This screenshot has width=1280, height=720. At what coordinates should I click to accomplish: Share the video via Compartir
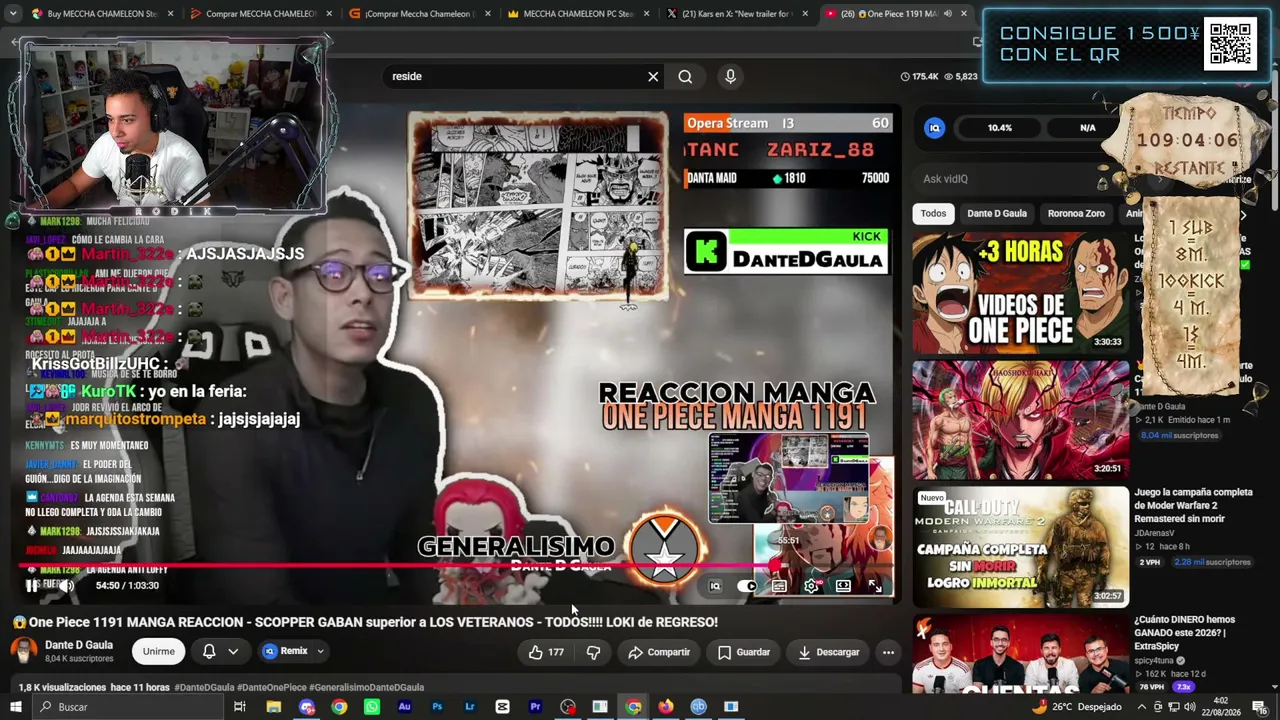coord(659,652)
